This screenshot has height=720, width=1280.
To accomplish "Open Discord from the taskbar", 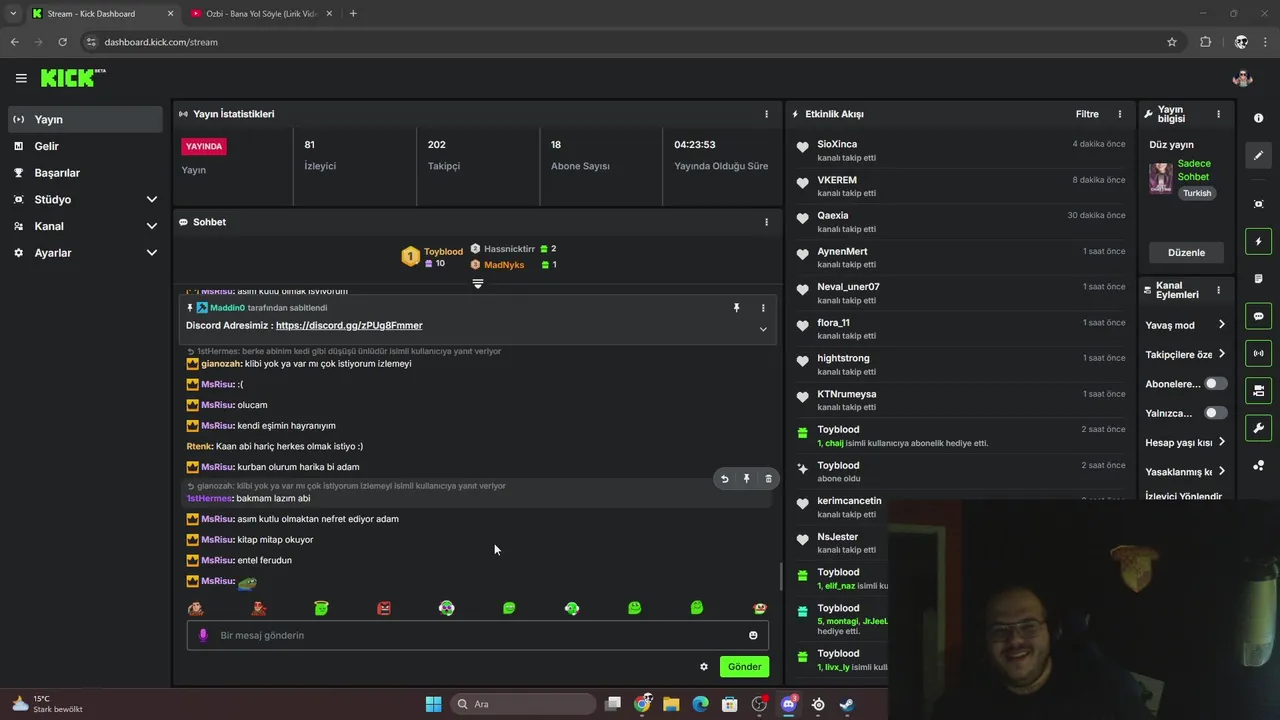I will [788, 704].
